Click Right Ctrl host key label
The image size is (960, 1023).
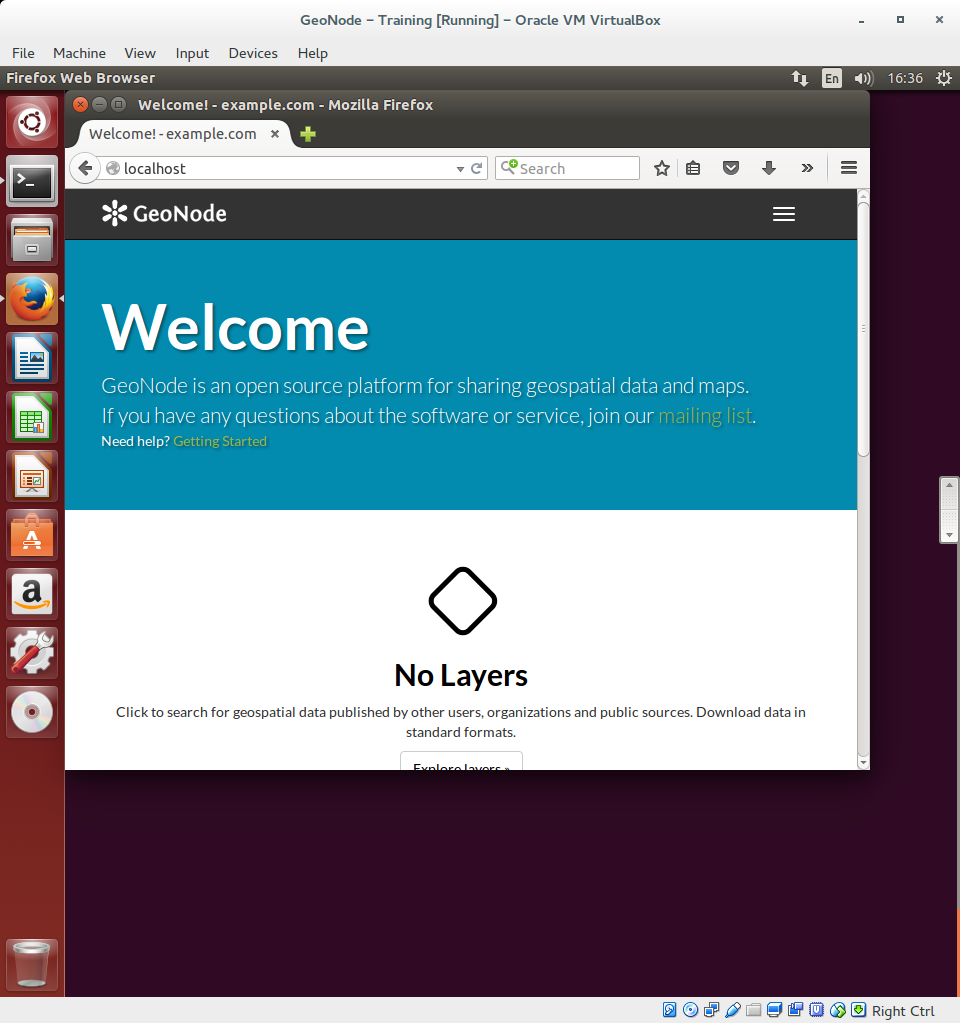[x=903, y=1011]
